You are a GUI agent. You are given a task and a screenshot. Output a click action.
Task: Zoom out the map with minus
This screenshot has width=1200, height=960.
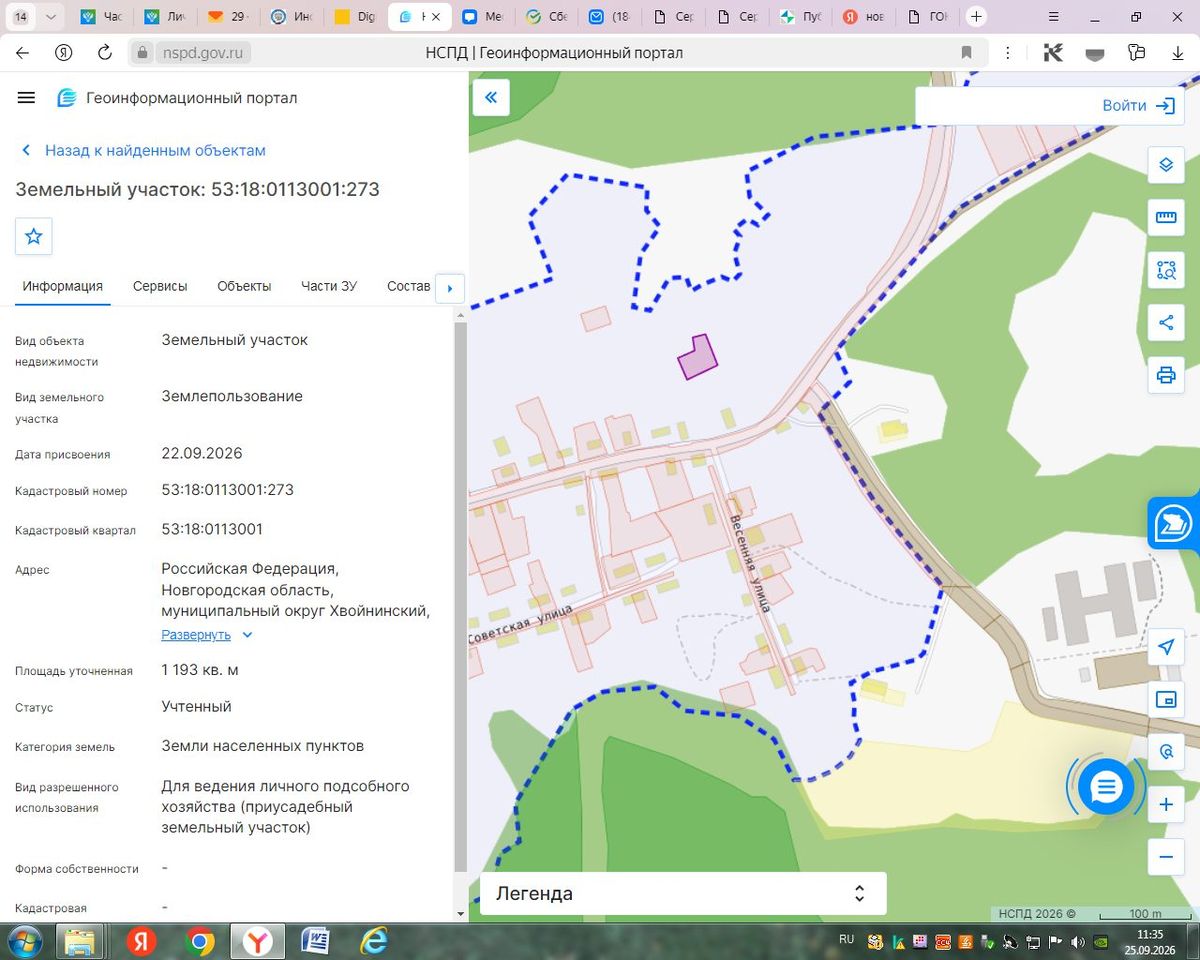point(1165,857)
